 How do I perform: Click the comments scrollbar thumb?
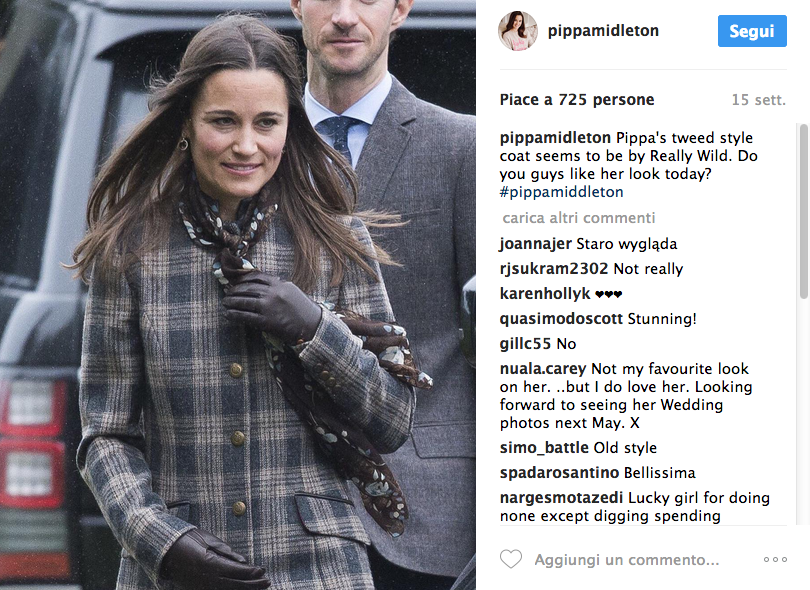pyautogui.click(x=803, y=212)
